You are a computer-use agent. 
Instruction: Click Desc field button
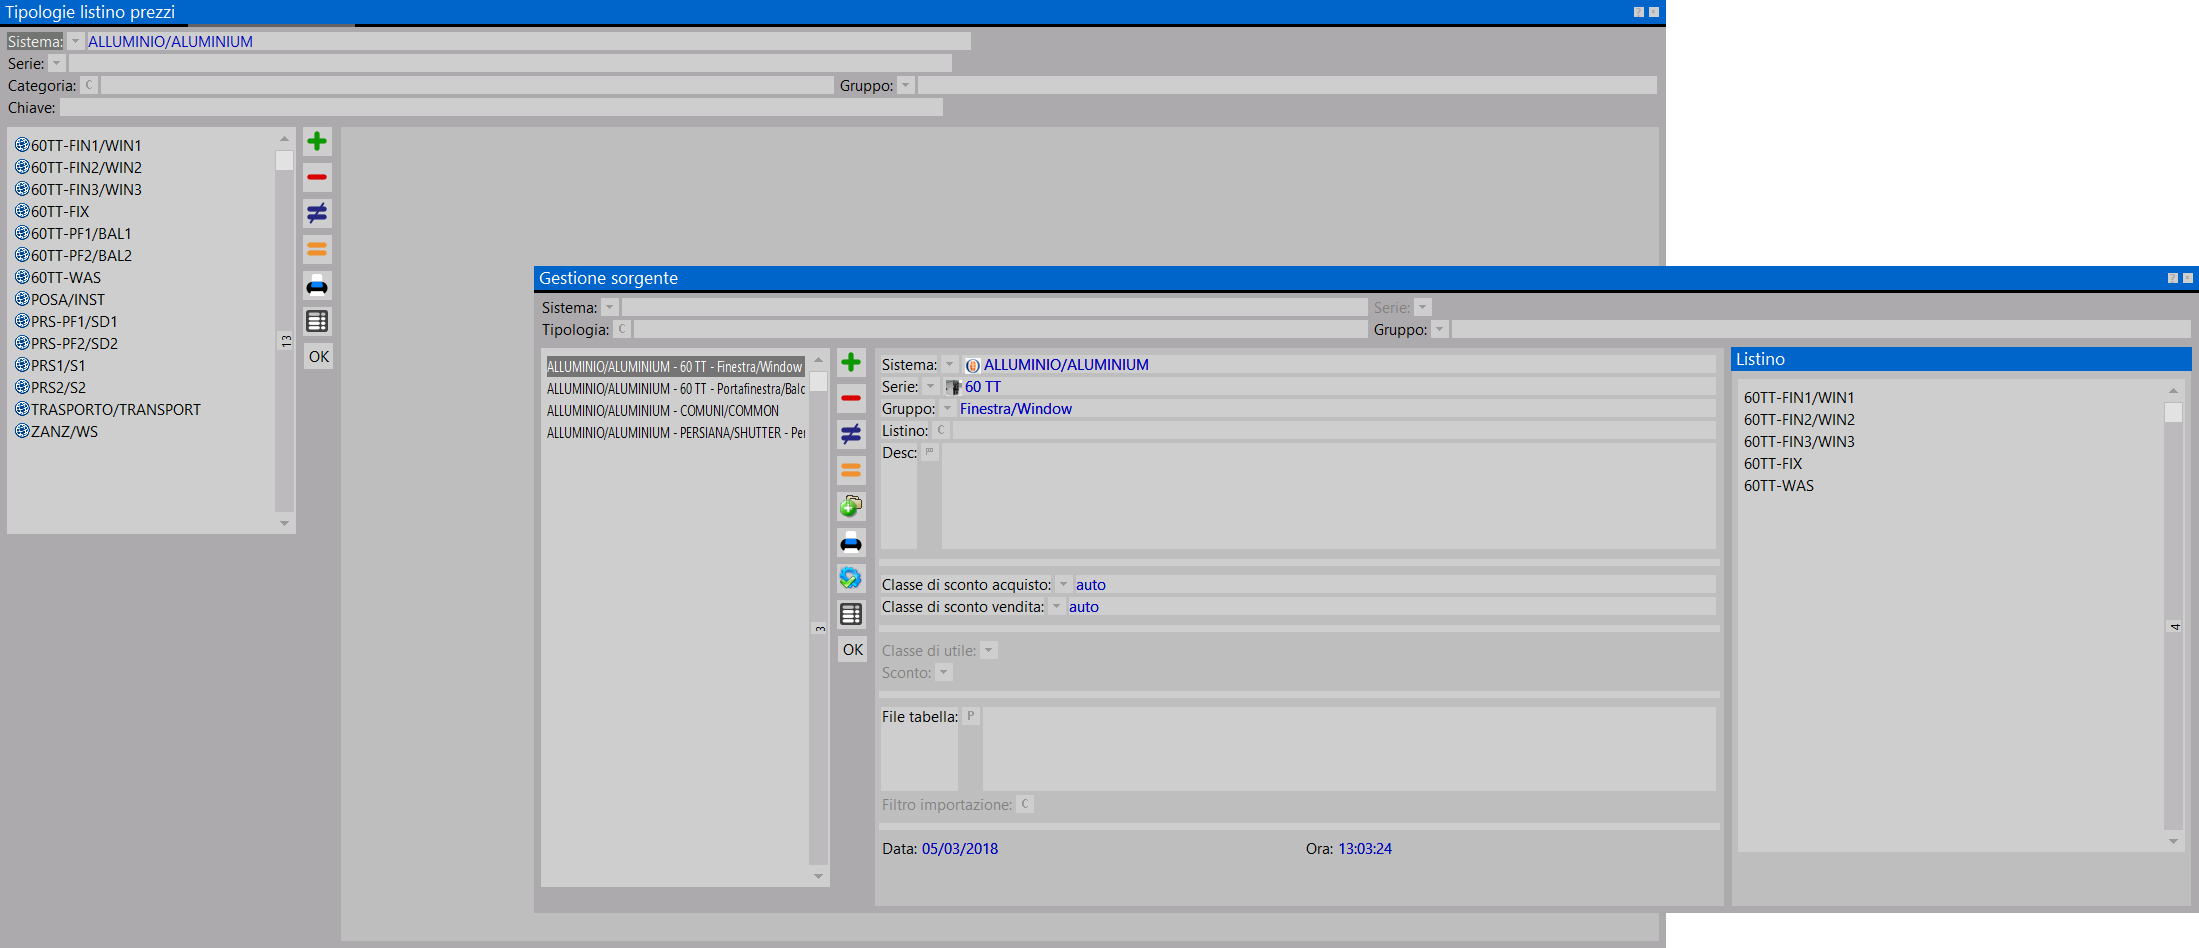(929, 453)
